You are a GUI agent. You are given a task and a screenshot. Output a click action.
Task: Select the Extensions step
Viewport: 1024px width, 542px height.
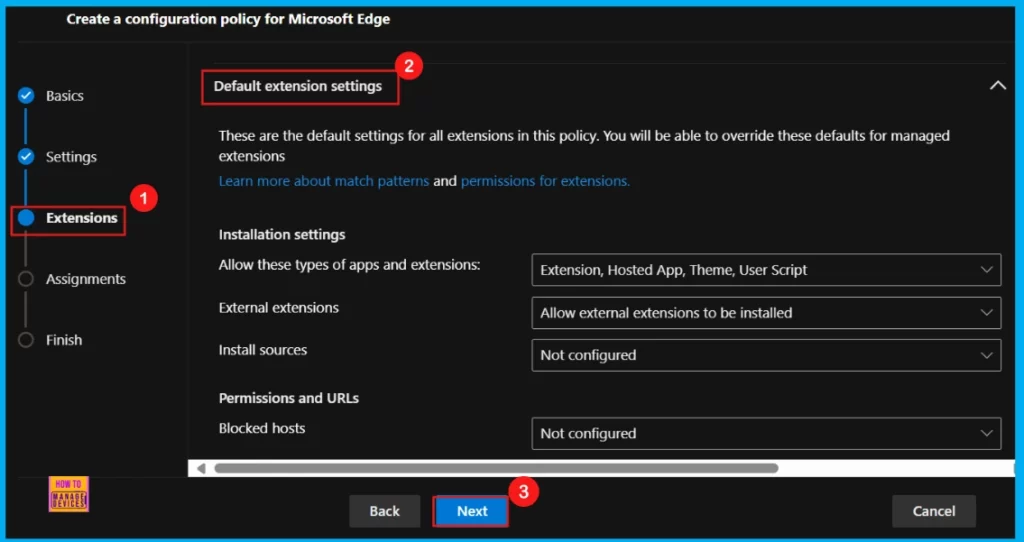(x=82, y=218)
